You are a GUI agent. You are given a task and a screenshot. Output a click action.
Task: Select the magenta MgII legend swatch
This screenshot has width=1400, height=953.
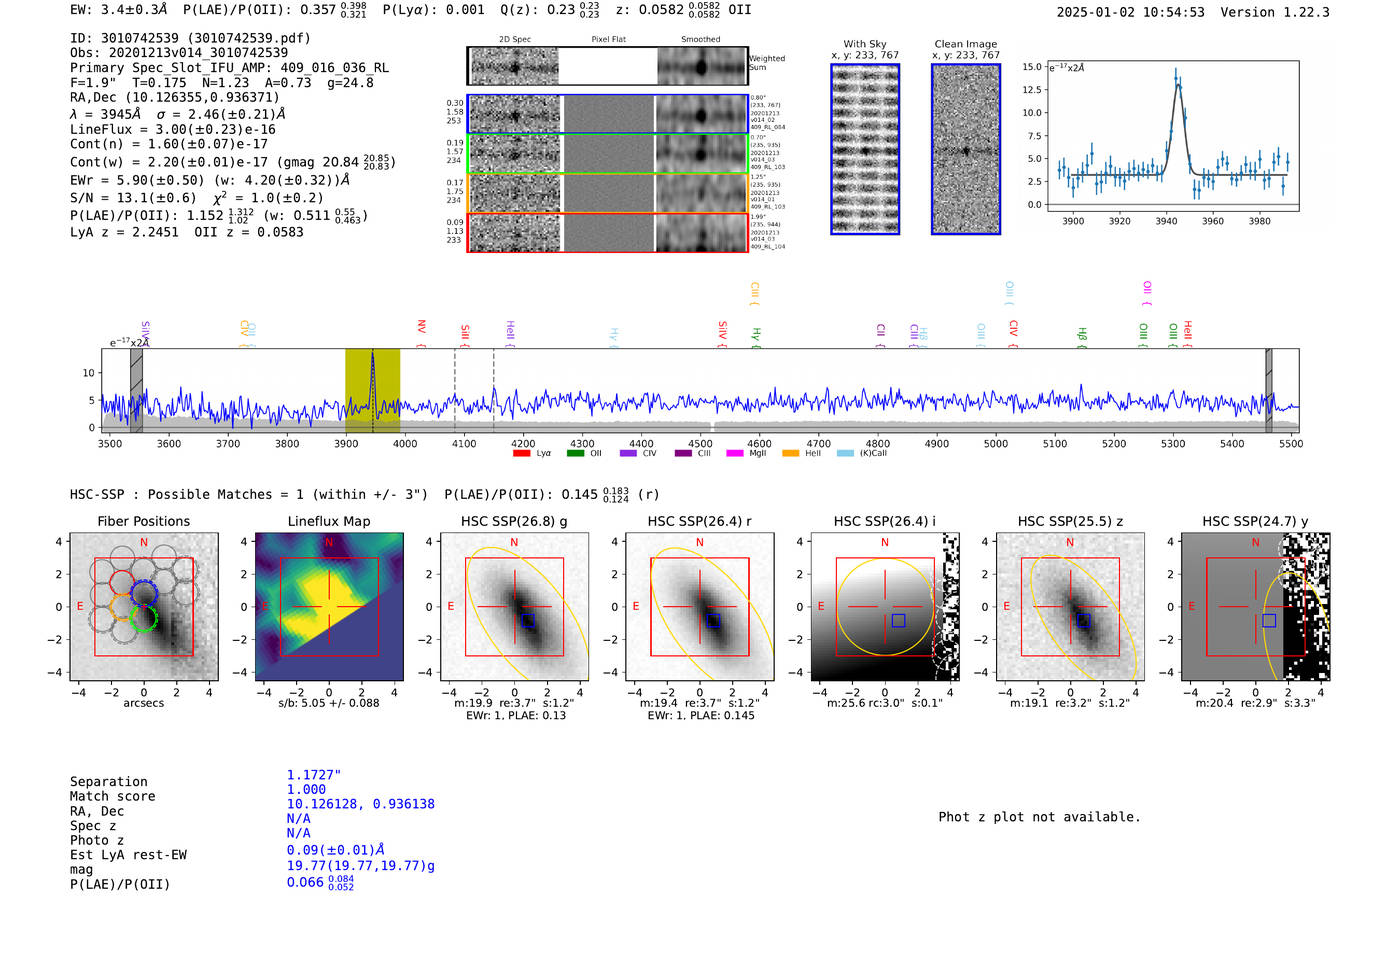tap(735, 453)
